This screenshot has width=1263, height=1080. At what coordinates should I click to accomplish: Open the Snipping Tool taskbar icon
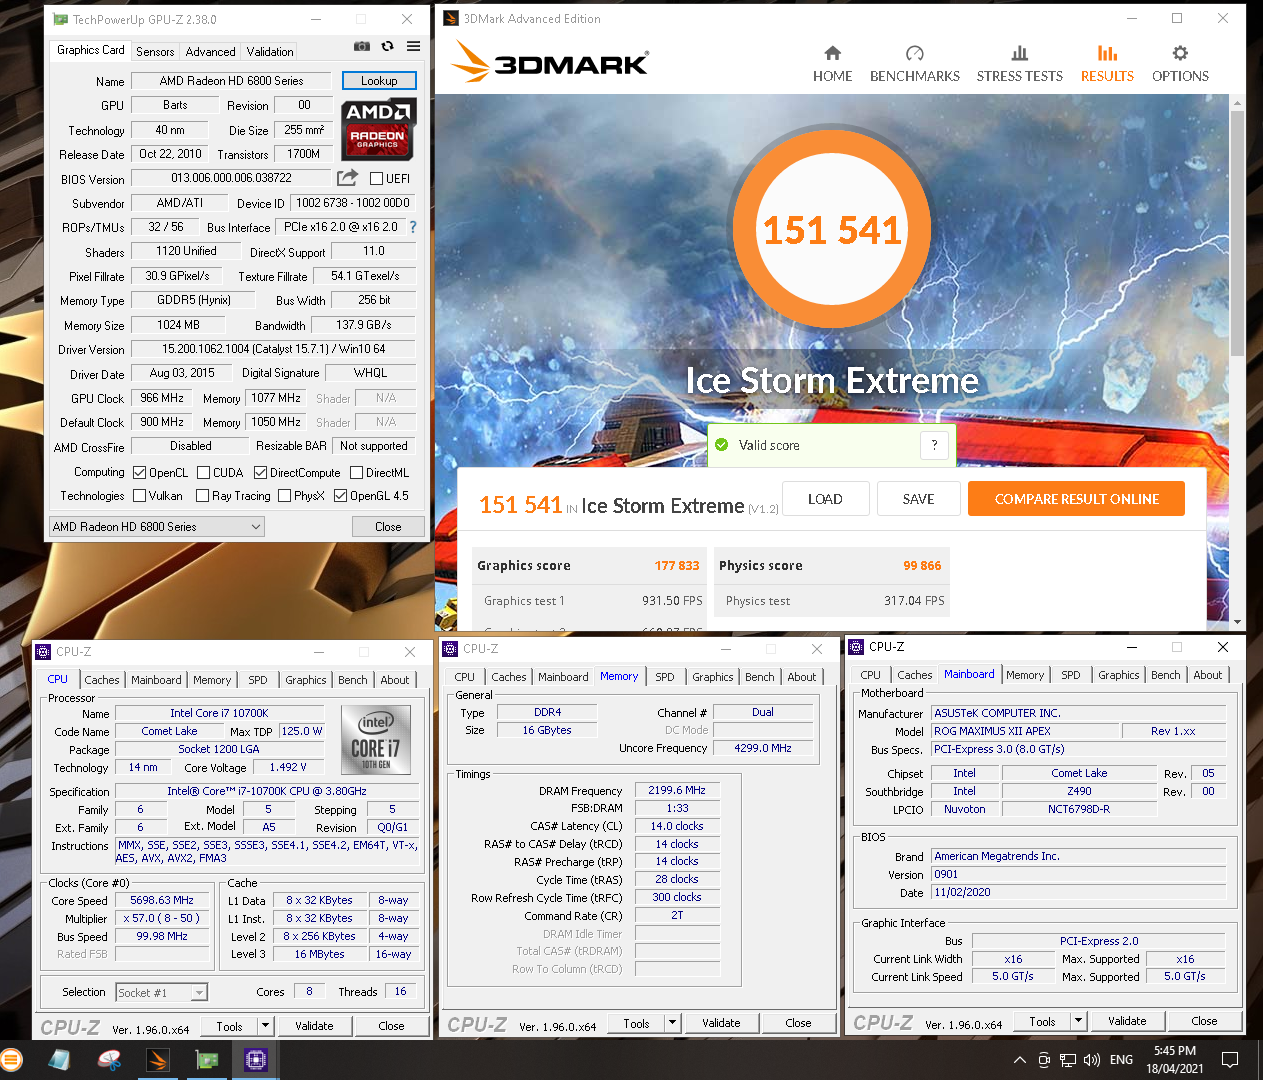[x=109, y=1059]
